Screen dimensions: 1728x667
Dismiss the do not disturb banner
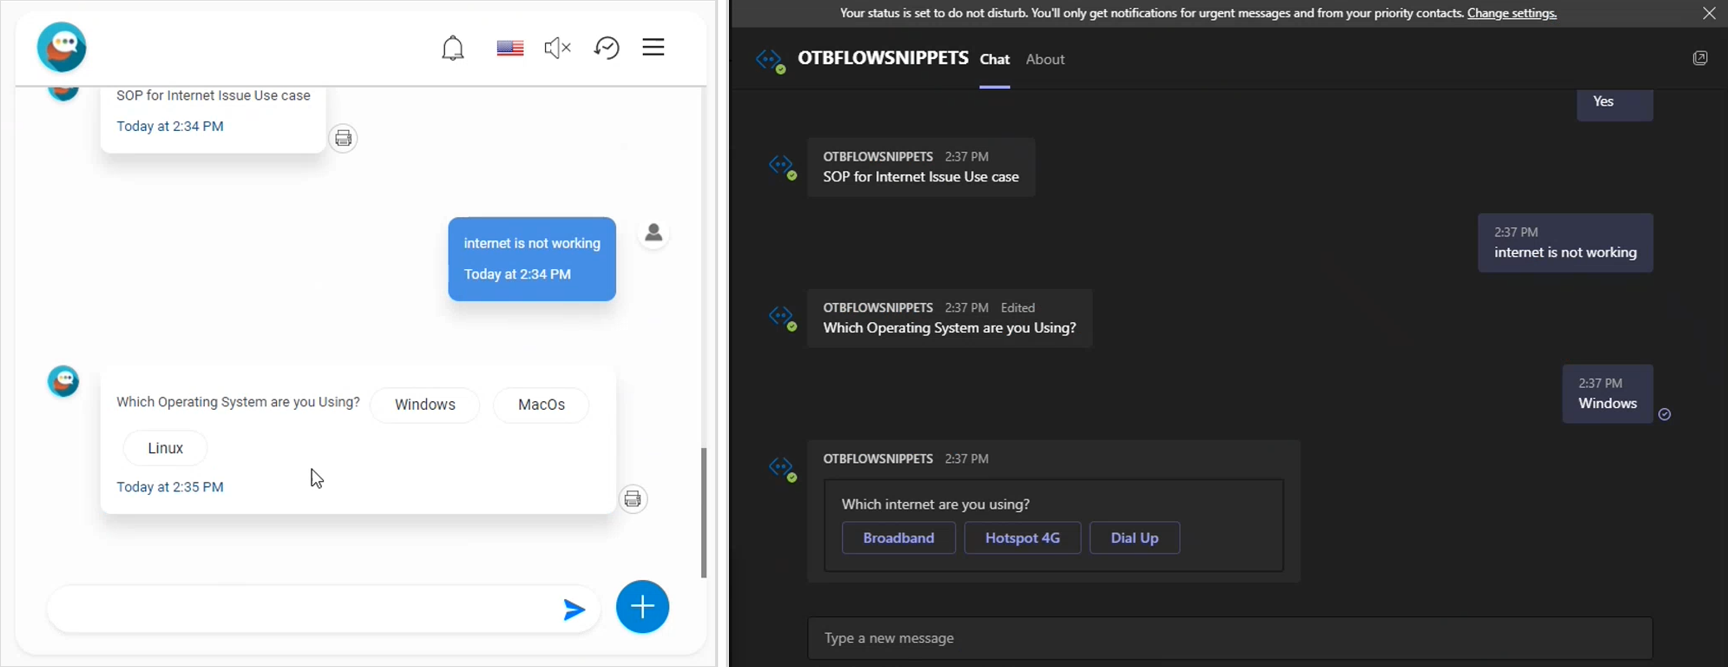1709,13
